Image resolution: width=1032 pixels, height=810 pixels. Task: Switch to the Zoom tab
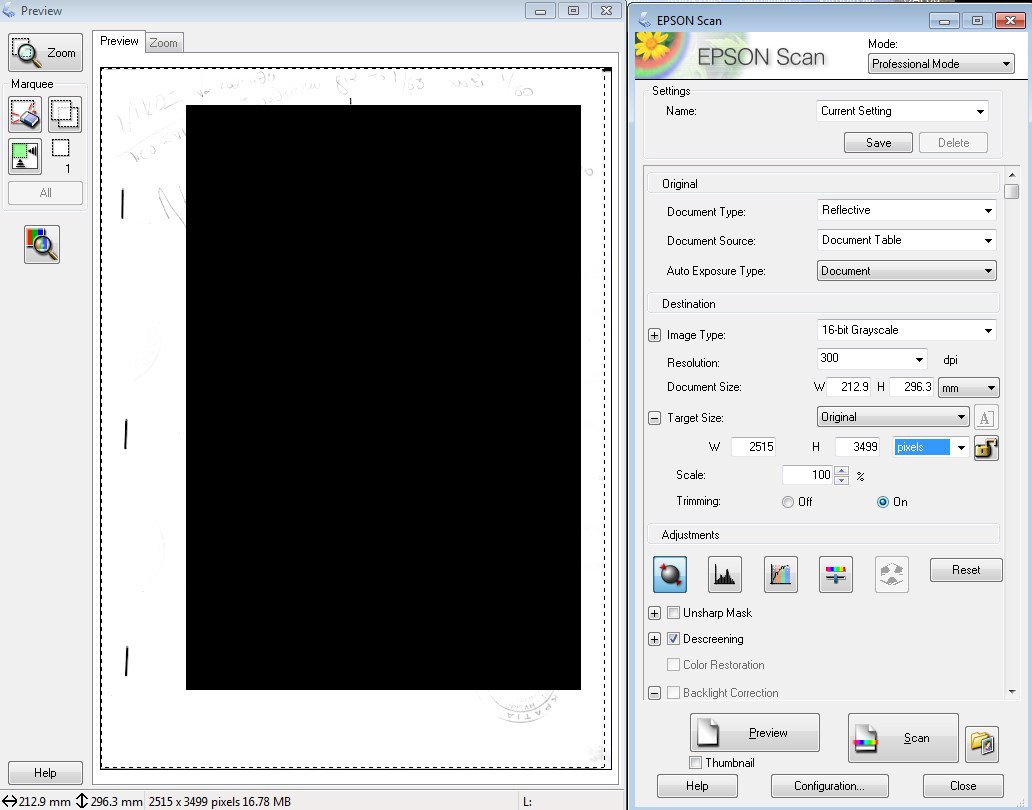[164, 43]
